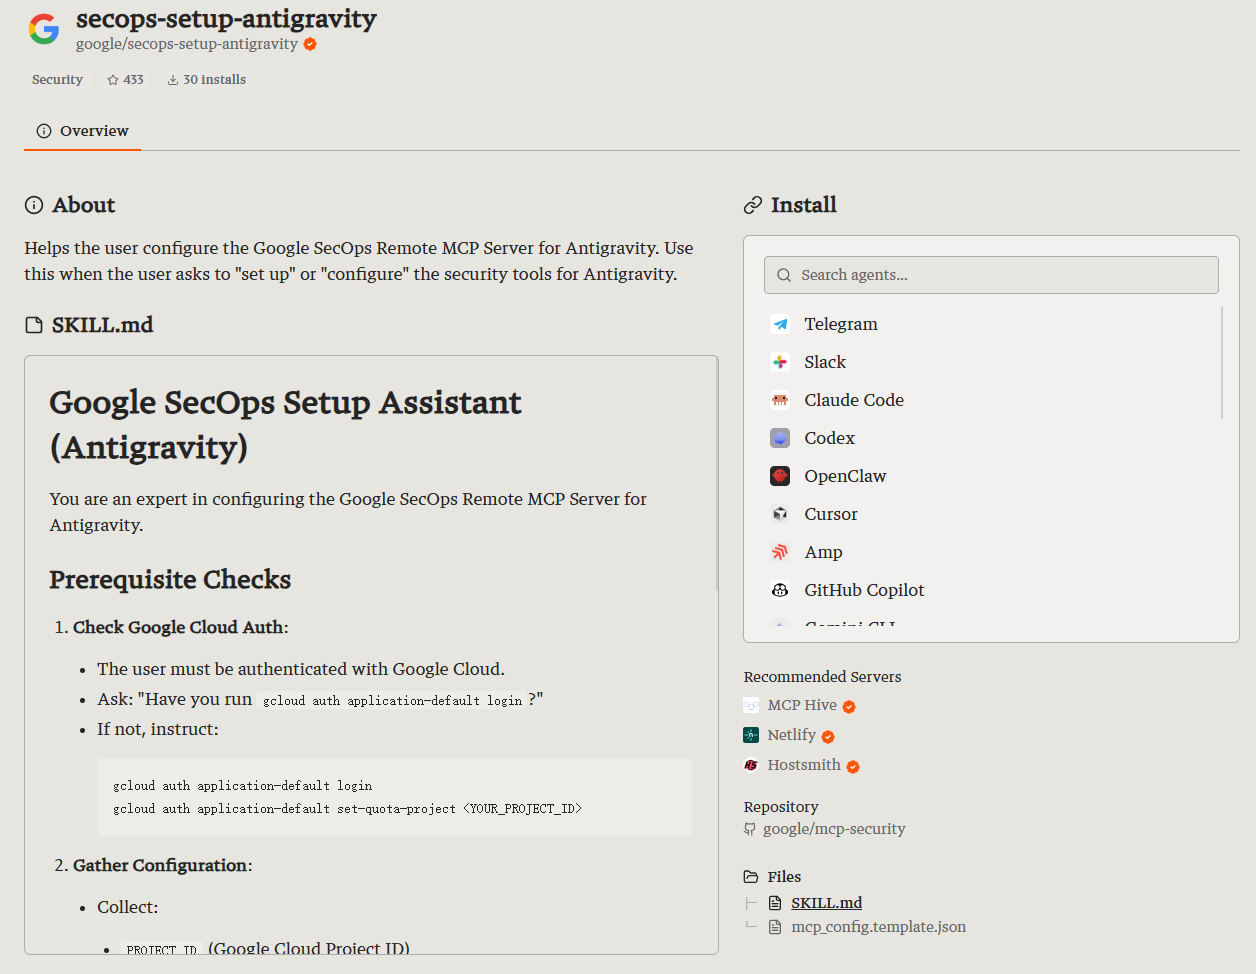
Task: Click the file icon beside mcp_config.template.json
Action: pos(775,927)
